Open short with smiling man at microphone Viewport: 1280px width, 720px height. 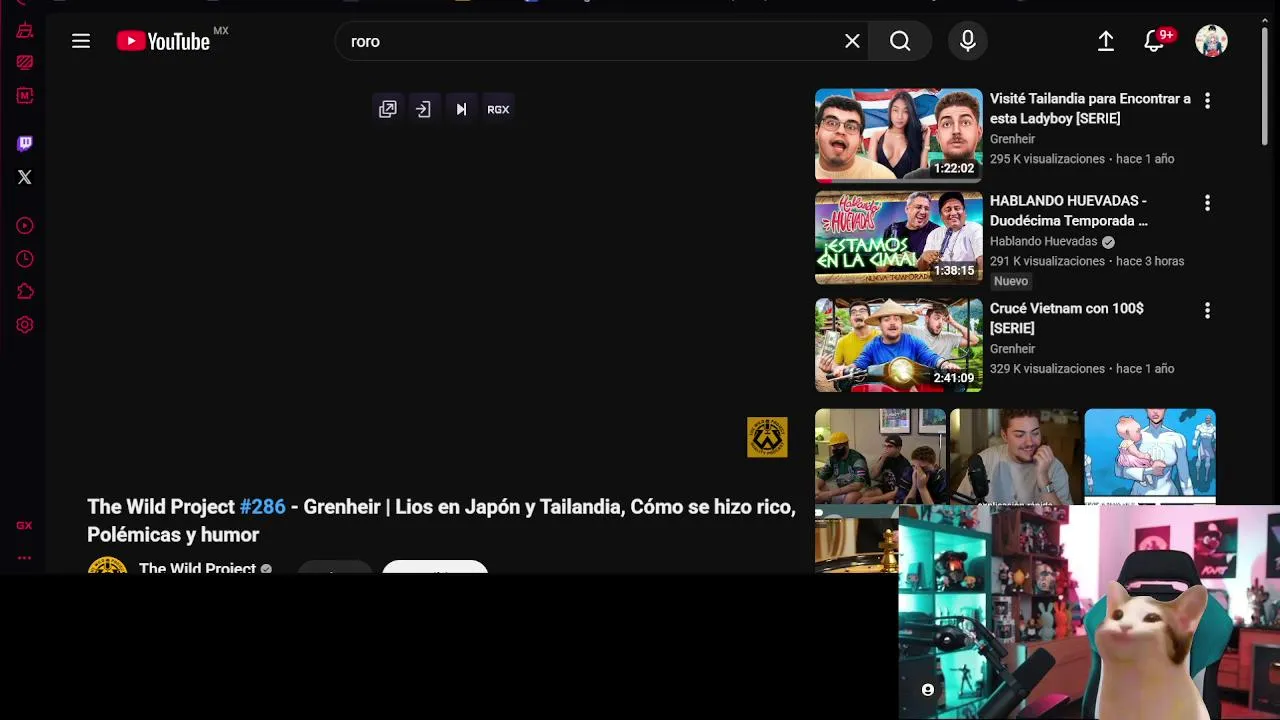click(1015, 455)
